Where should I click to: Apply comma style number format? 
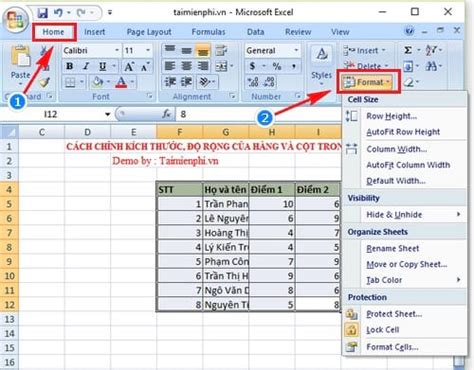click(x=294, y=66)
